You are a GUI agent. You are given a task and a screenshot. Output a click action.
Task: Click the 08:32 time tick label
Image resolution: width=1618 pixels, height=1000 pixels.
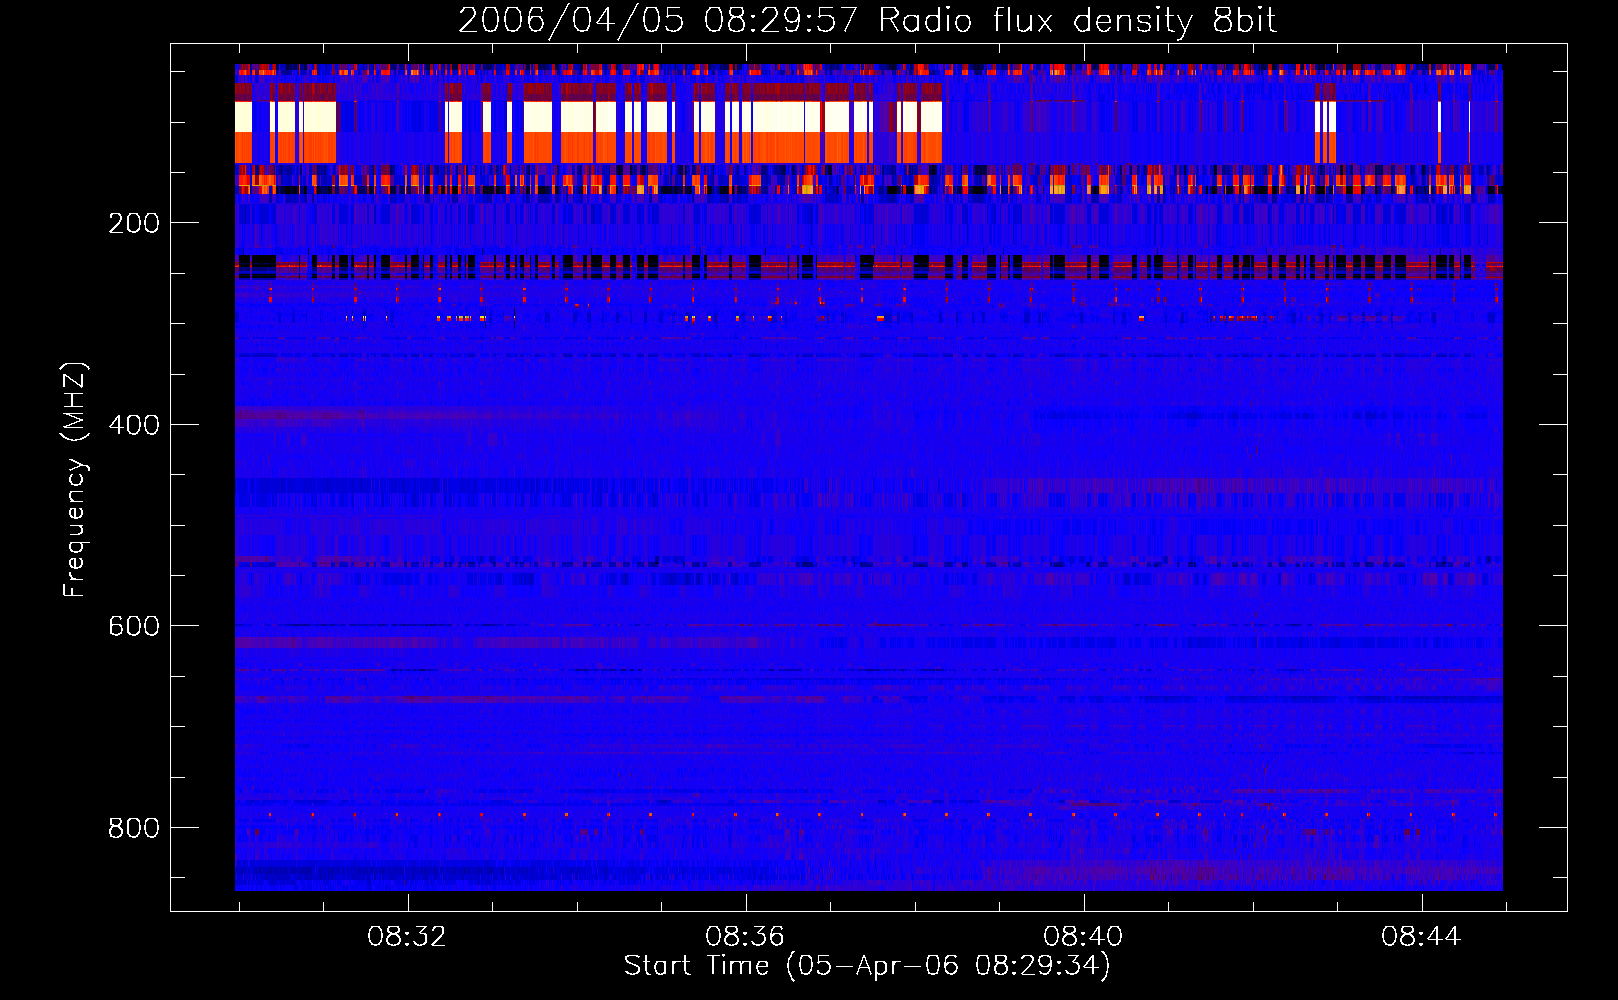point(407,937)
